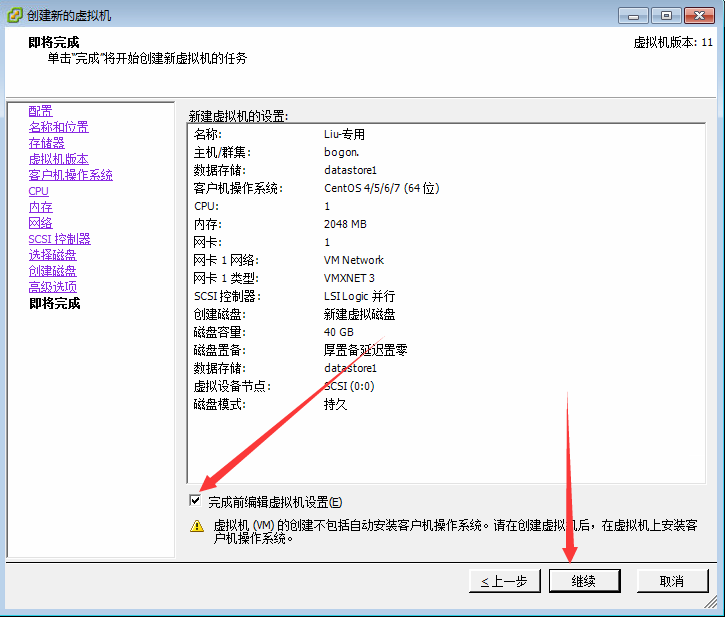Viewport: 725px width, 617px height.
Task: Select the memory value 2048 MB
Action: point(345,224)
